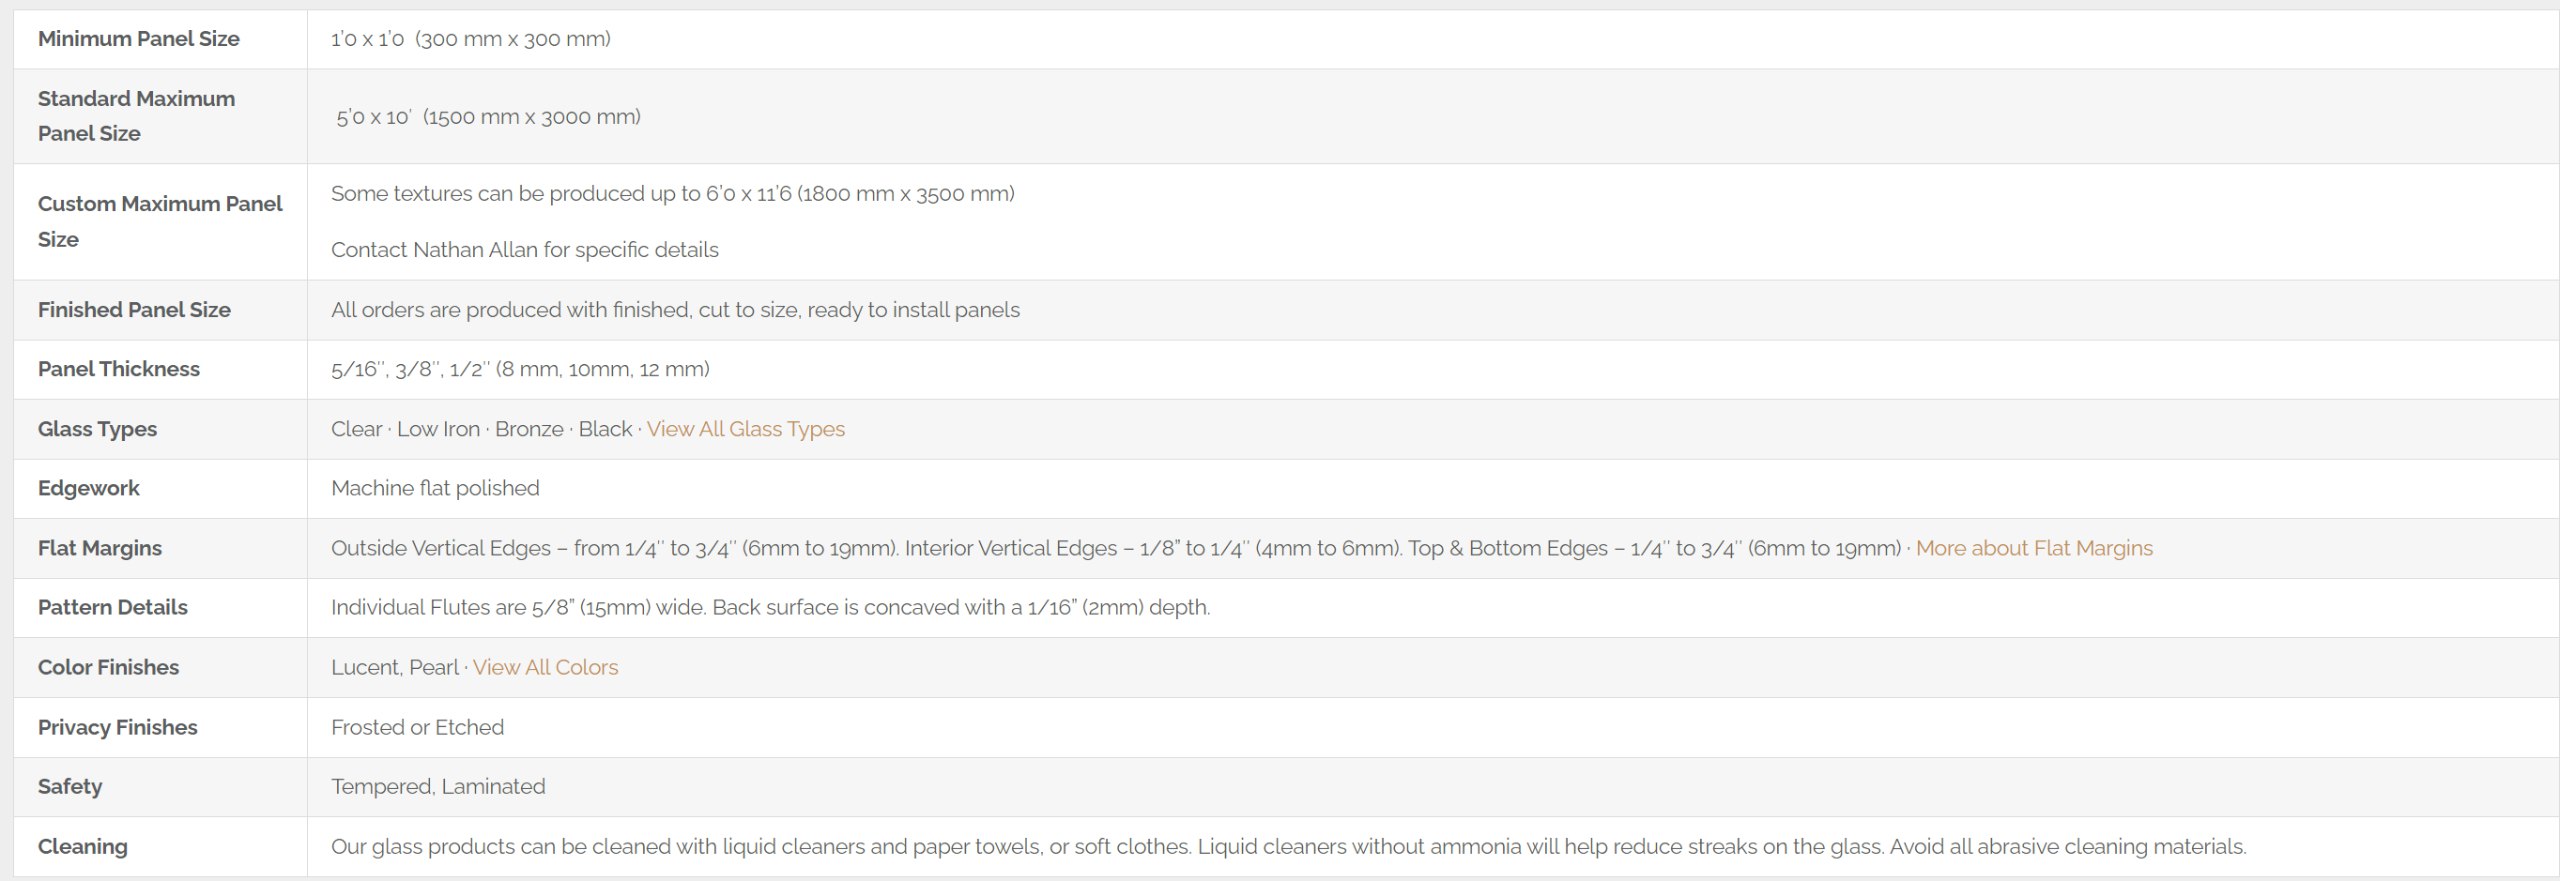Click the Cleaning row label
2560x881 pixels.
(82, 846)
